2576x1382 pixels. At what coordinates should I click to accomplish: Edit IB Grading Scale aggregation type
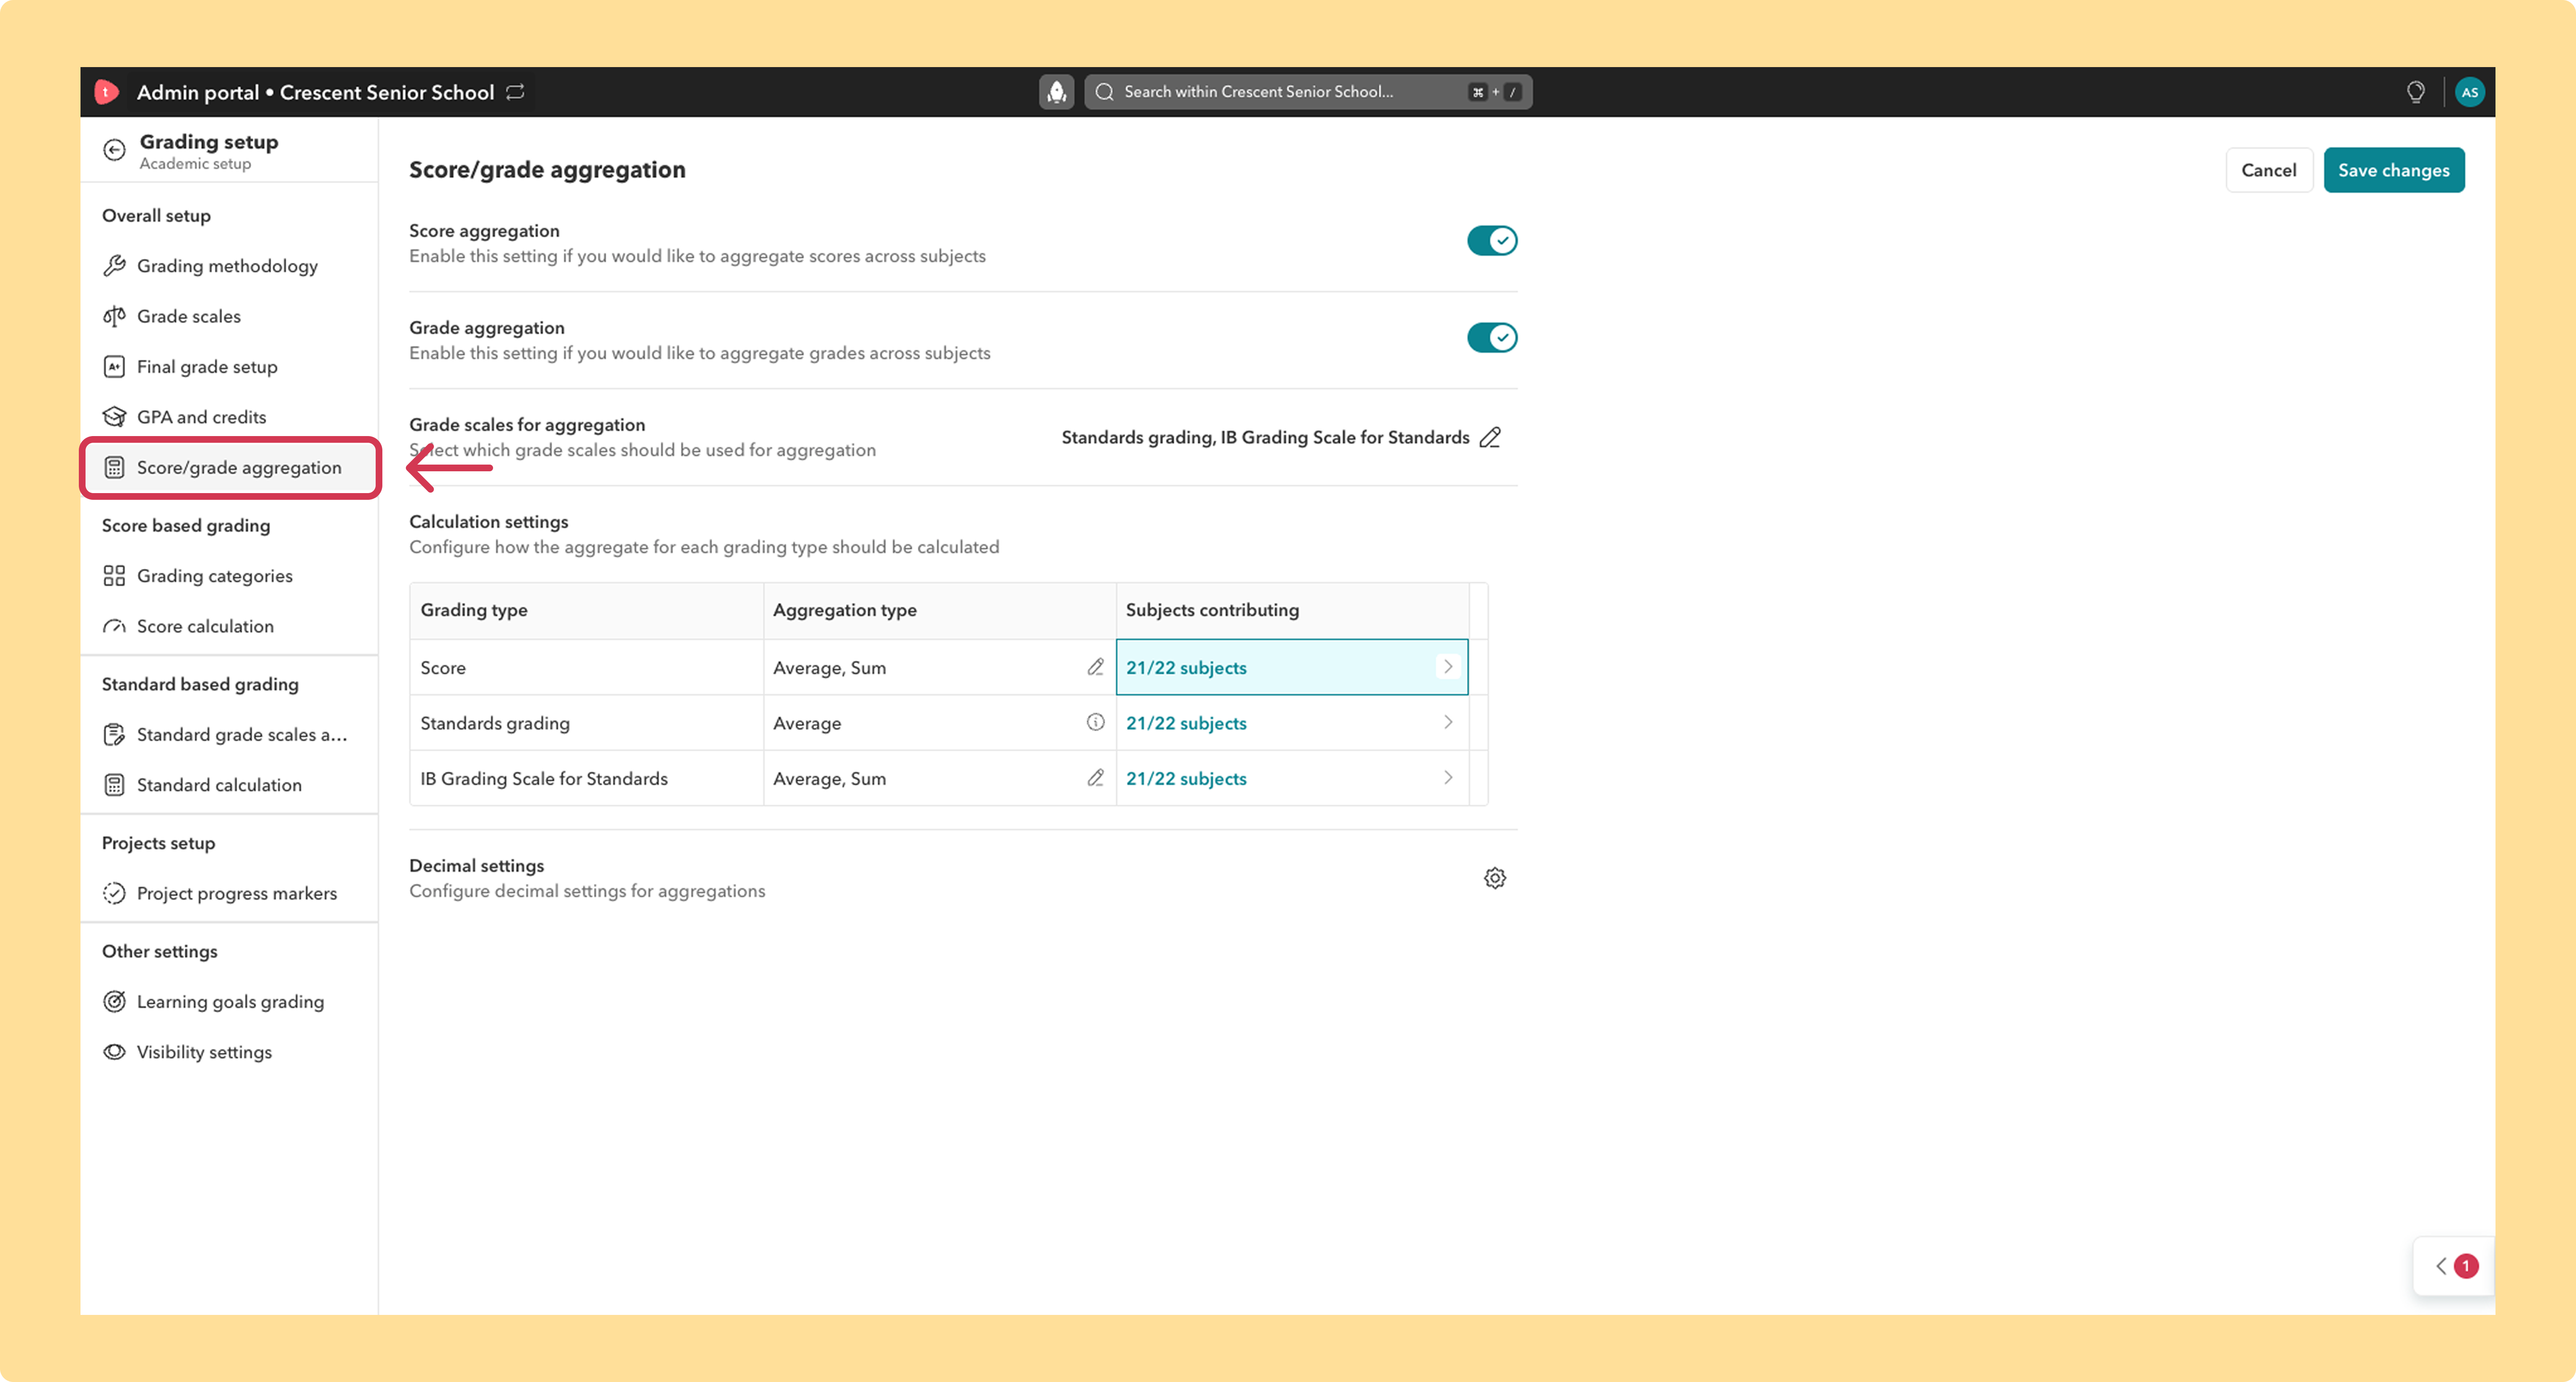[x=1096, y=778]
